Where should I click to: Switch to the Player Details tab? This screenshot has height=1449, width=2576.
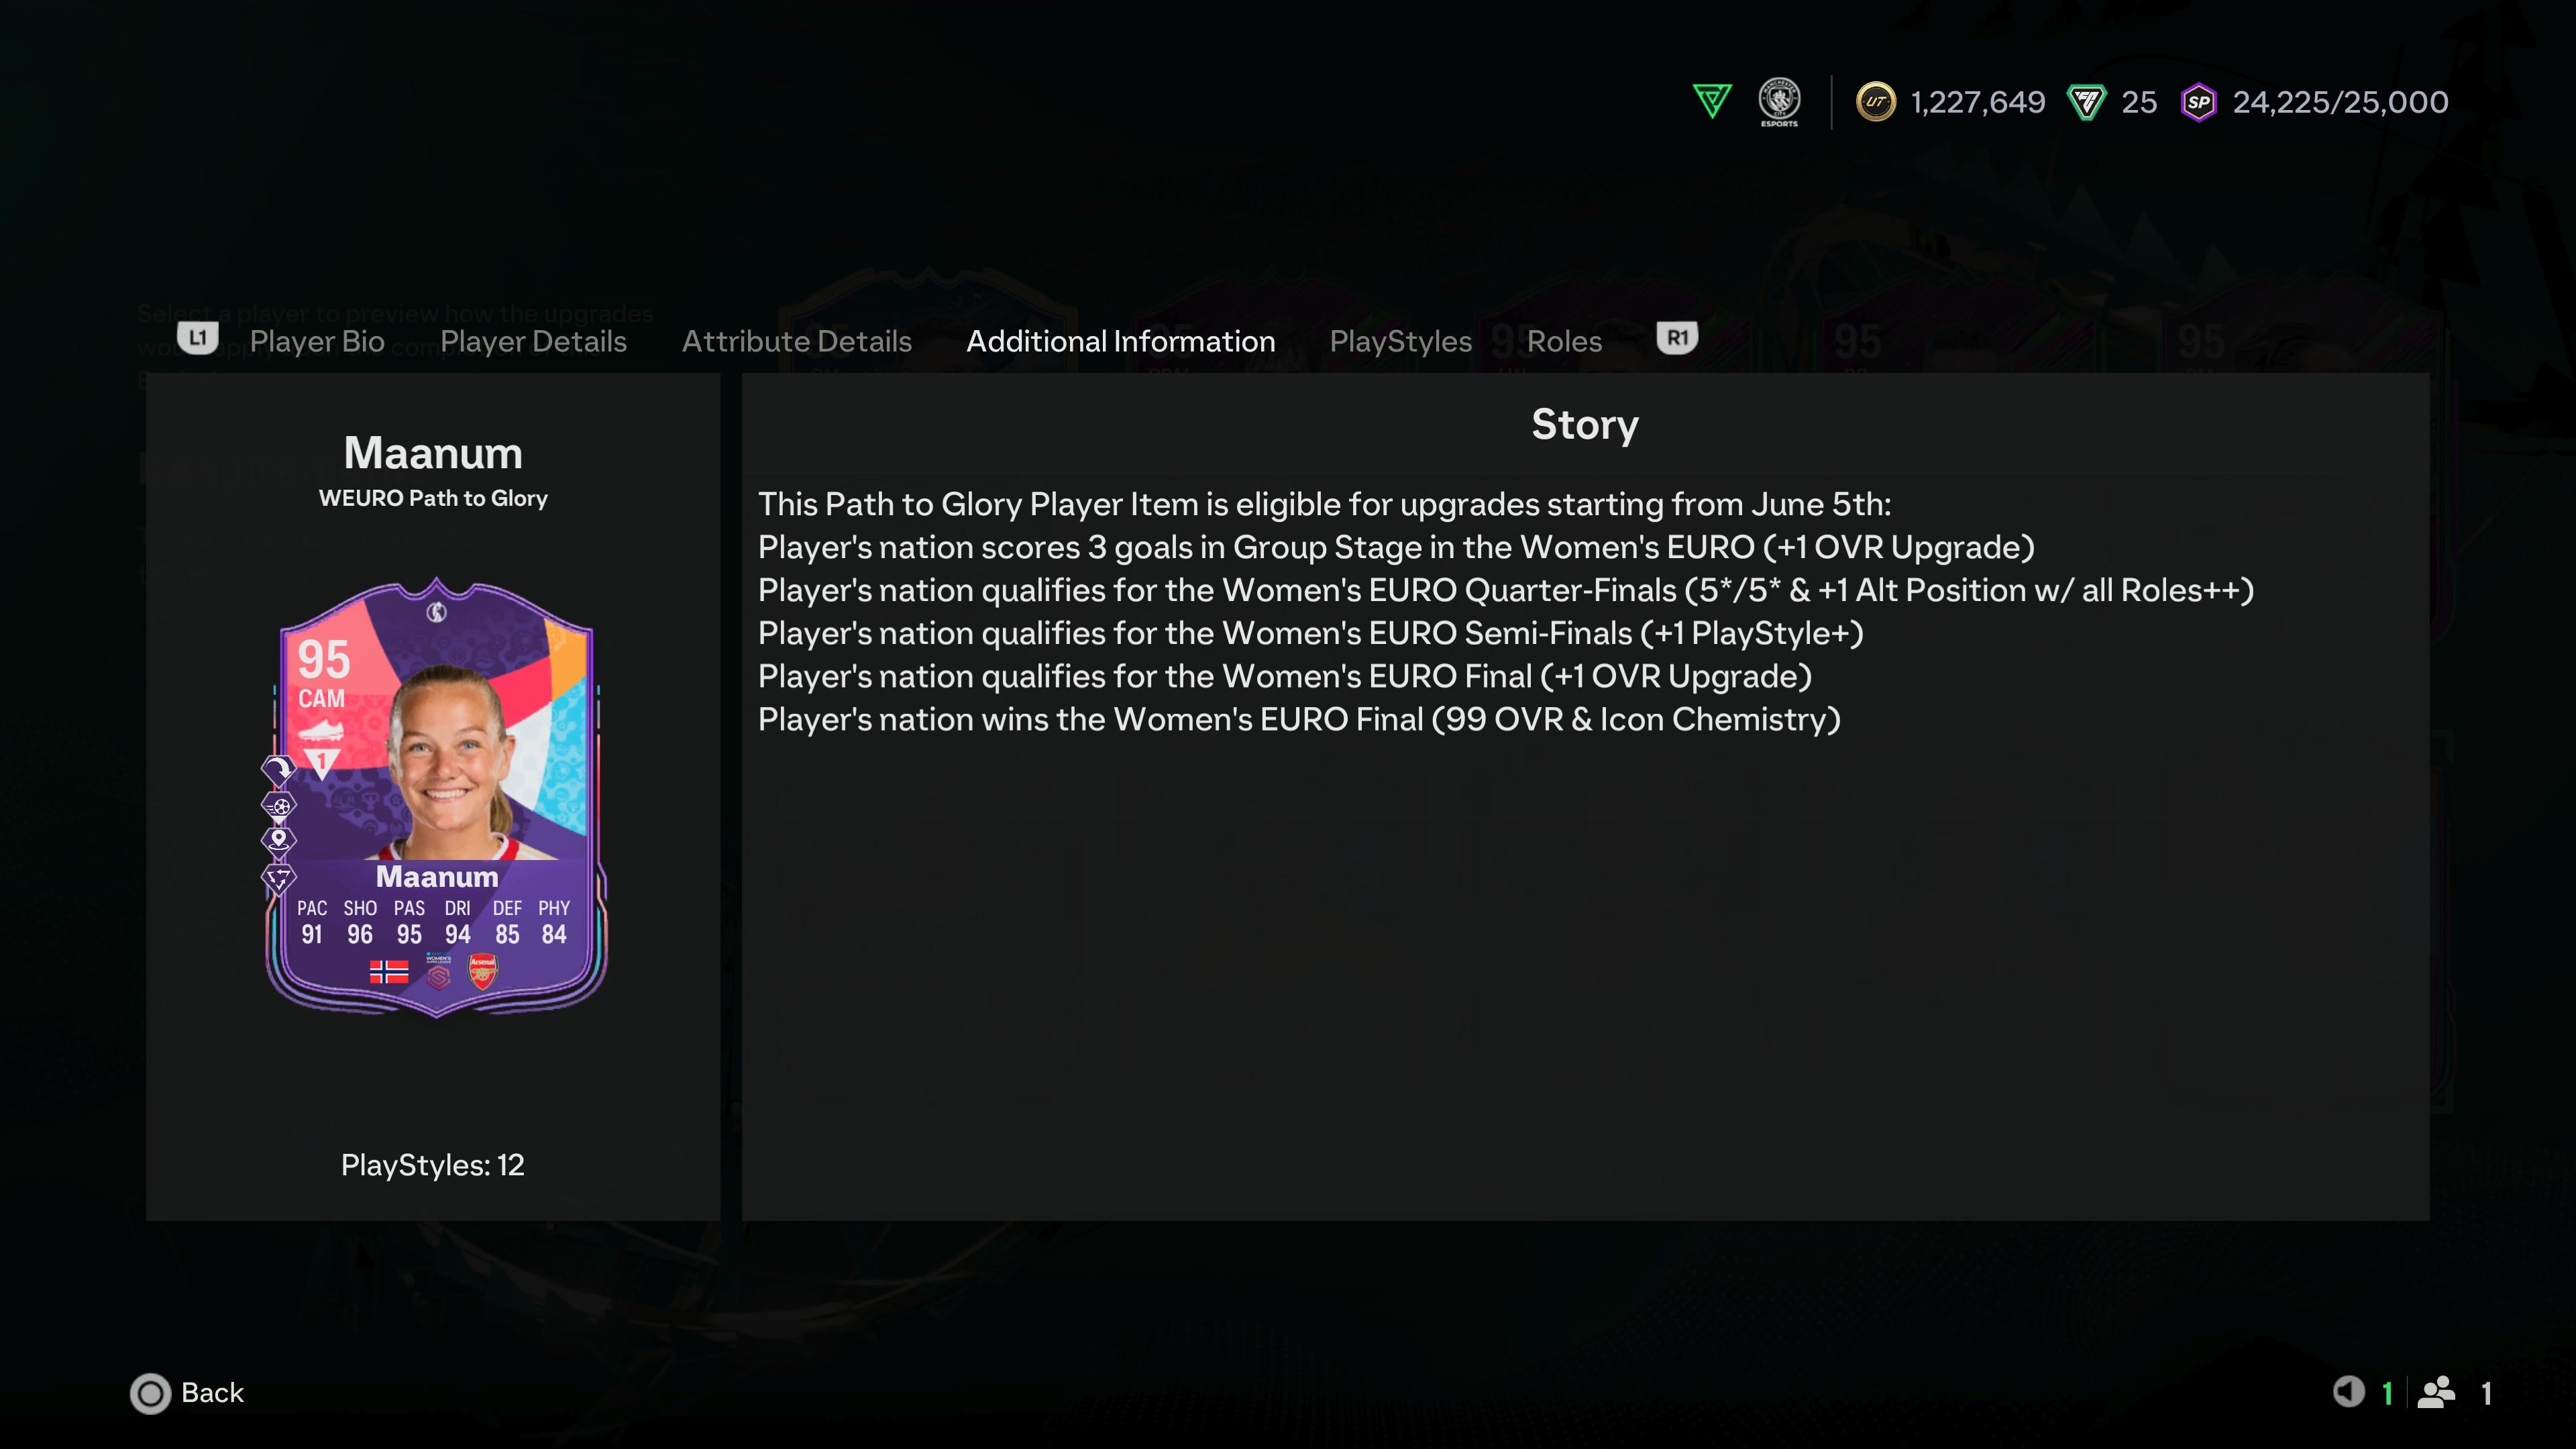(x=533, y=341)
